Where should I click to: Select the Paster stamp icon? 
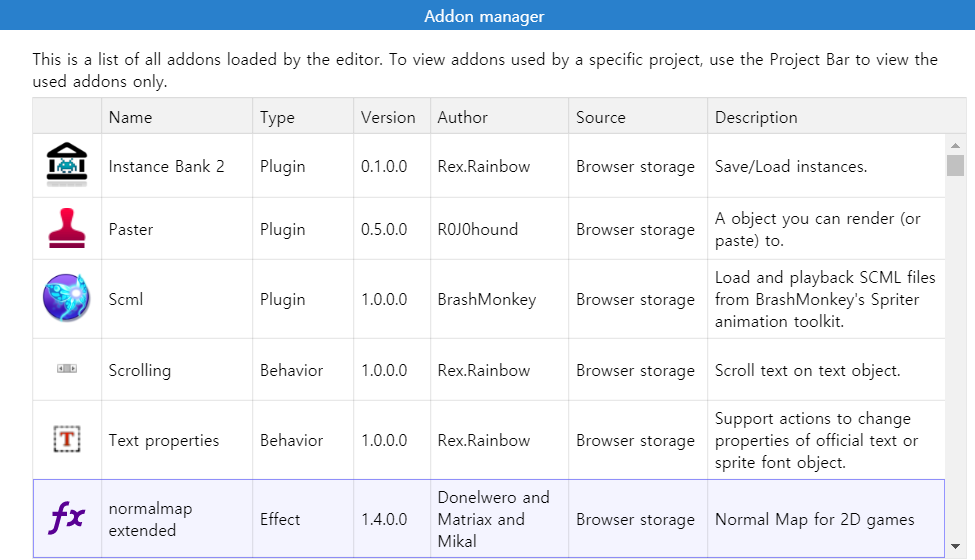point(67,228)
